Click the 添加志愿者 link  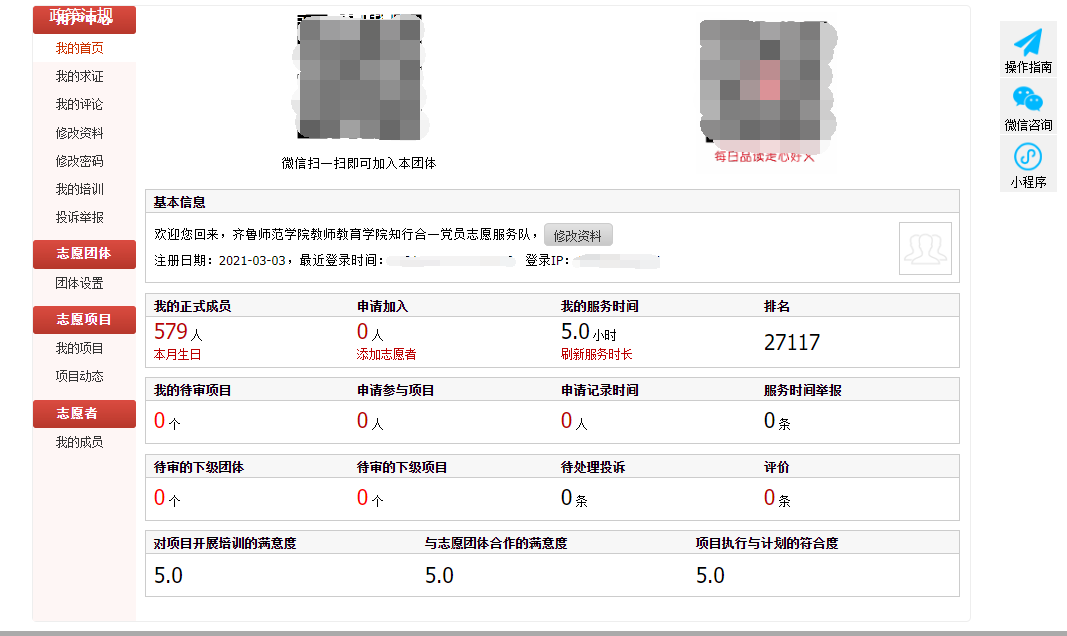[386, 354]
